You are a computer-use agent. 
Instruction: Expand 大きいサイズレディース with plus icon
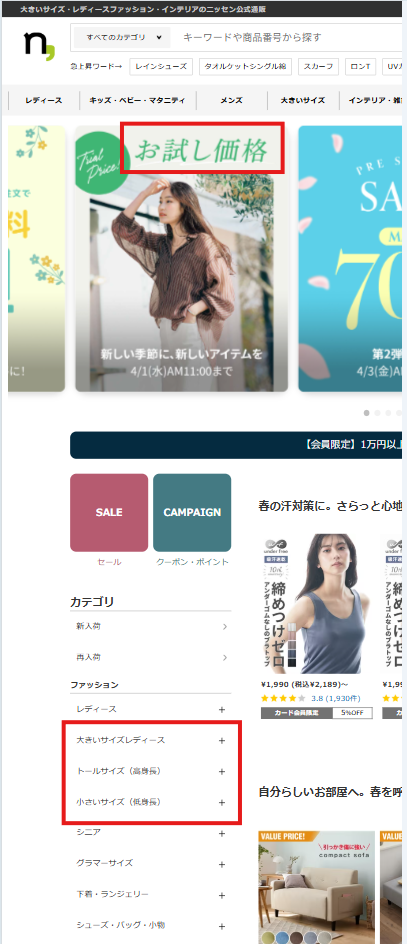[x=222, y=741]
